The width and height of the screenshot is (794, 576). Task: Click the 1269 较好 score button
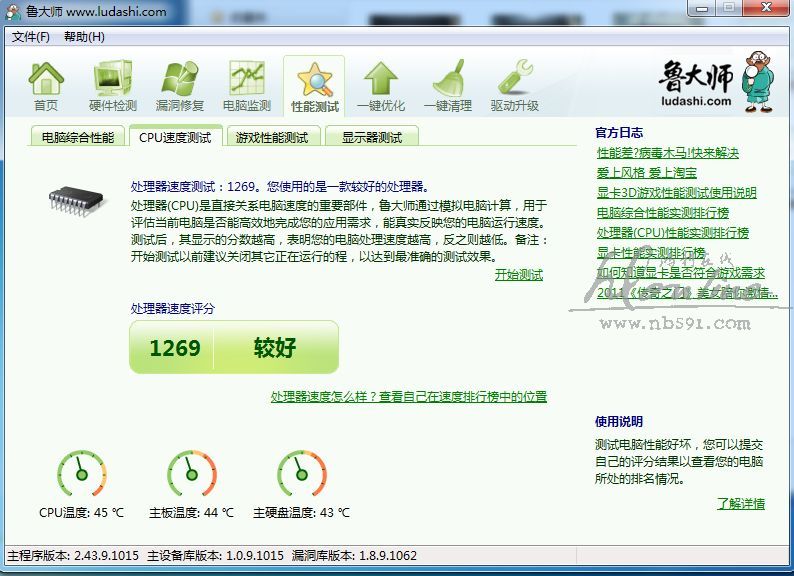(x=234, y=348)
